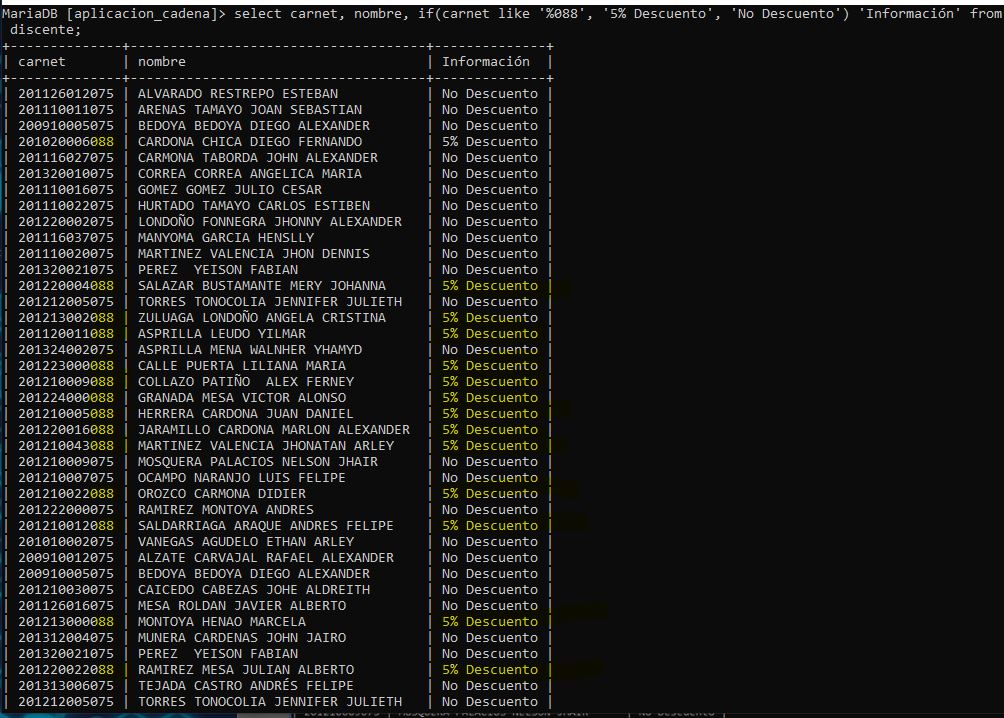Click '5% Descuento' for ZULUAGA LONDOÑO row
Viewport: 1004px width, 718px height.
point(489,318)
